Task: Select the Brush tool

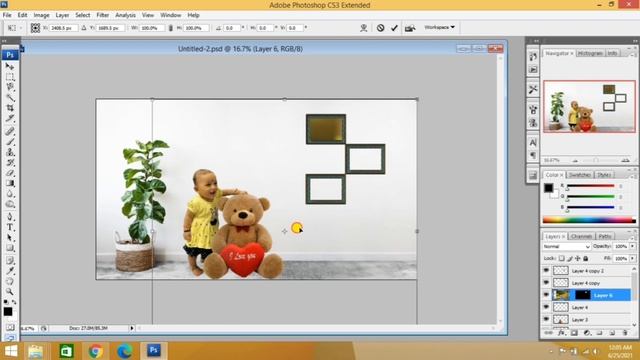Action: click(x=10, y=142)
